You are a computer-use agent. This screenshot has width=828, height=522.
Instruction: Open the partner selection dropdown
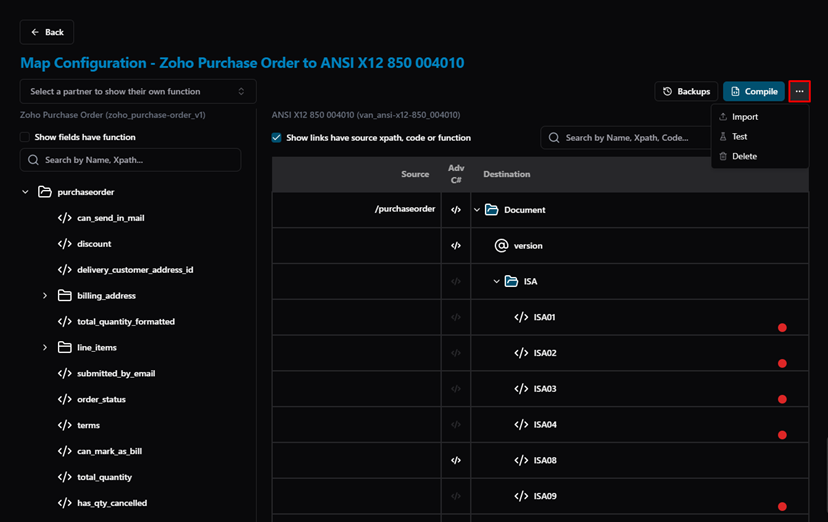click(x=138, y=91)
